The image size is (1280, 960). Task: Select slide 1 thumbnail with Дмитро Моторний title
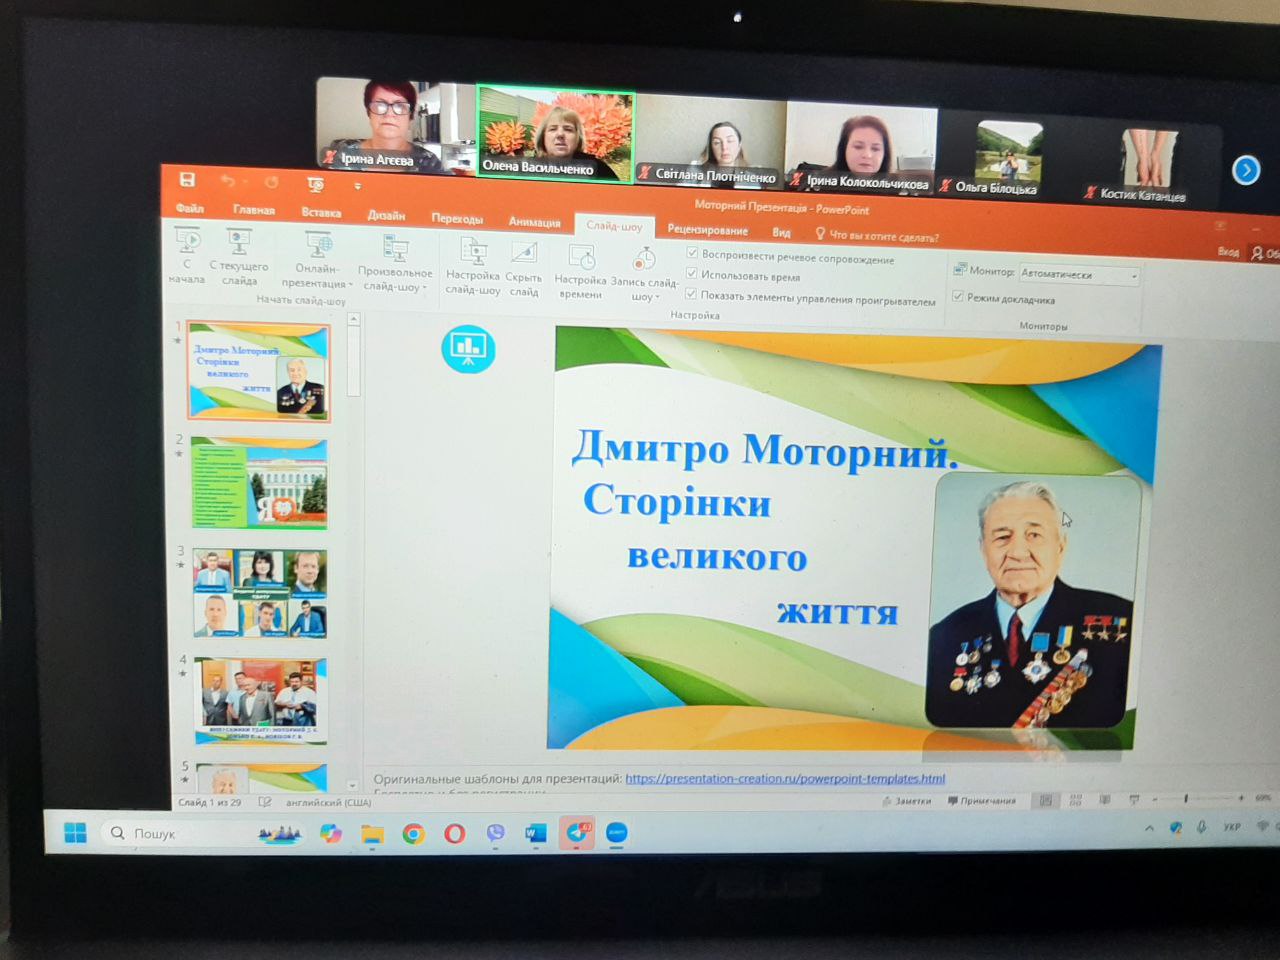point(259,372)
